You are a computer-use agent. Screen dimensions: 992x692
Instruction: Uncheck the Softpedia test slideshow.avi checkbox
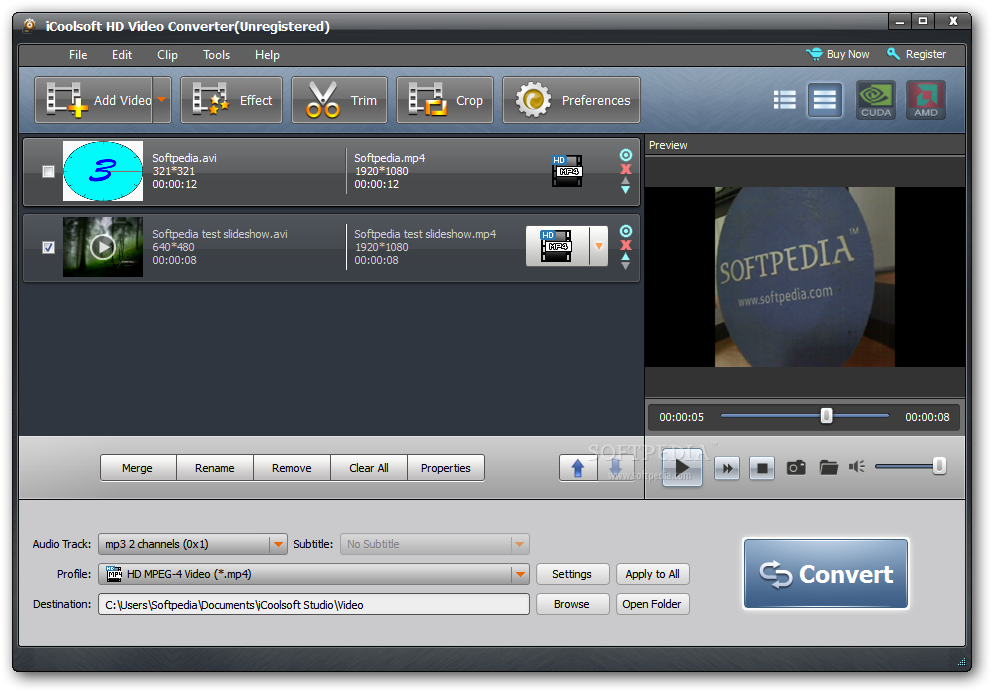48,247
